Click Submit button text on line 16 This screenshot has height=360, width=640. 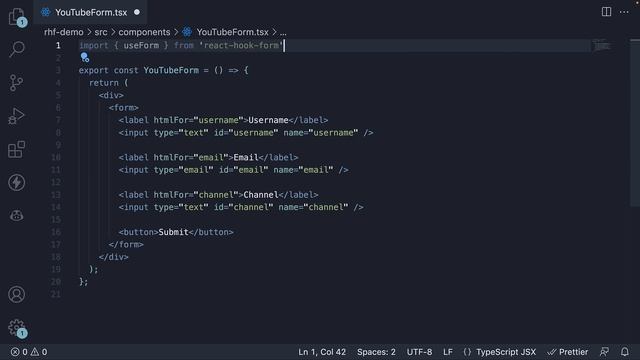point(173,232)
